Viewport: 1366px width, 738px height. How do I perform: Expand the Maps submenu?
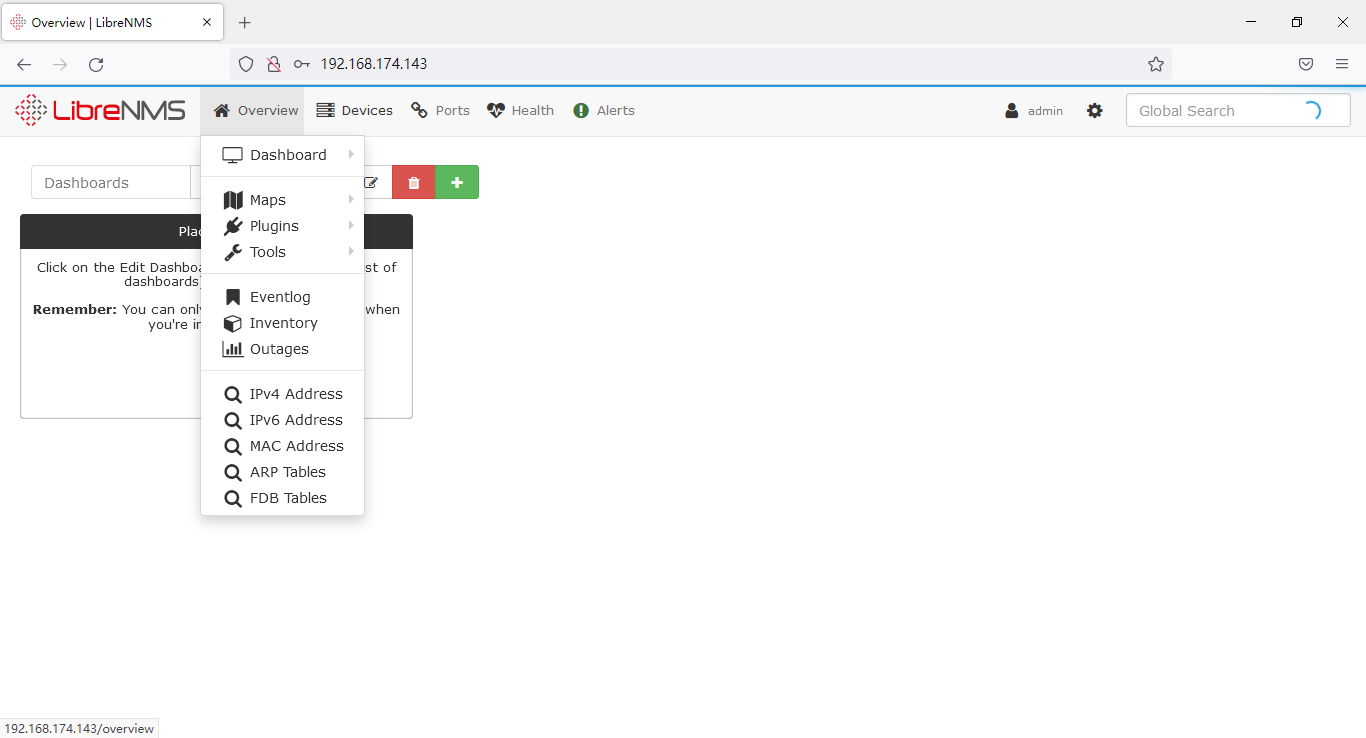coord(267,199)
